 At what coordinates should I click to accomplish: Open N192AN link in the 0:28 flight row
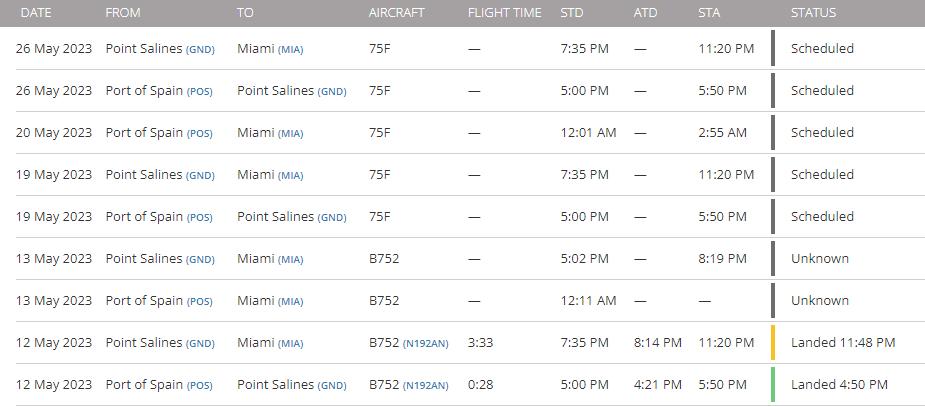pos(426,385)
